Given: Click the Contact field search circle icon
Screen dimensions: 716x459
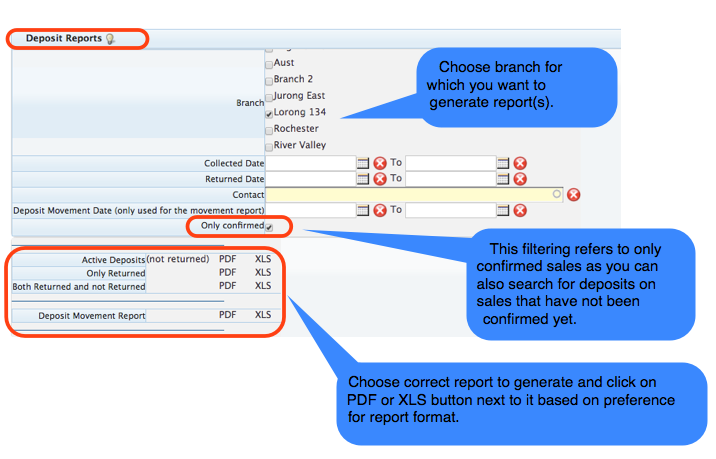Looking at the screenshot, I should click(x=556, y=194).
